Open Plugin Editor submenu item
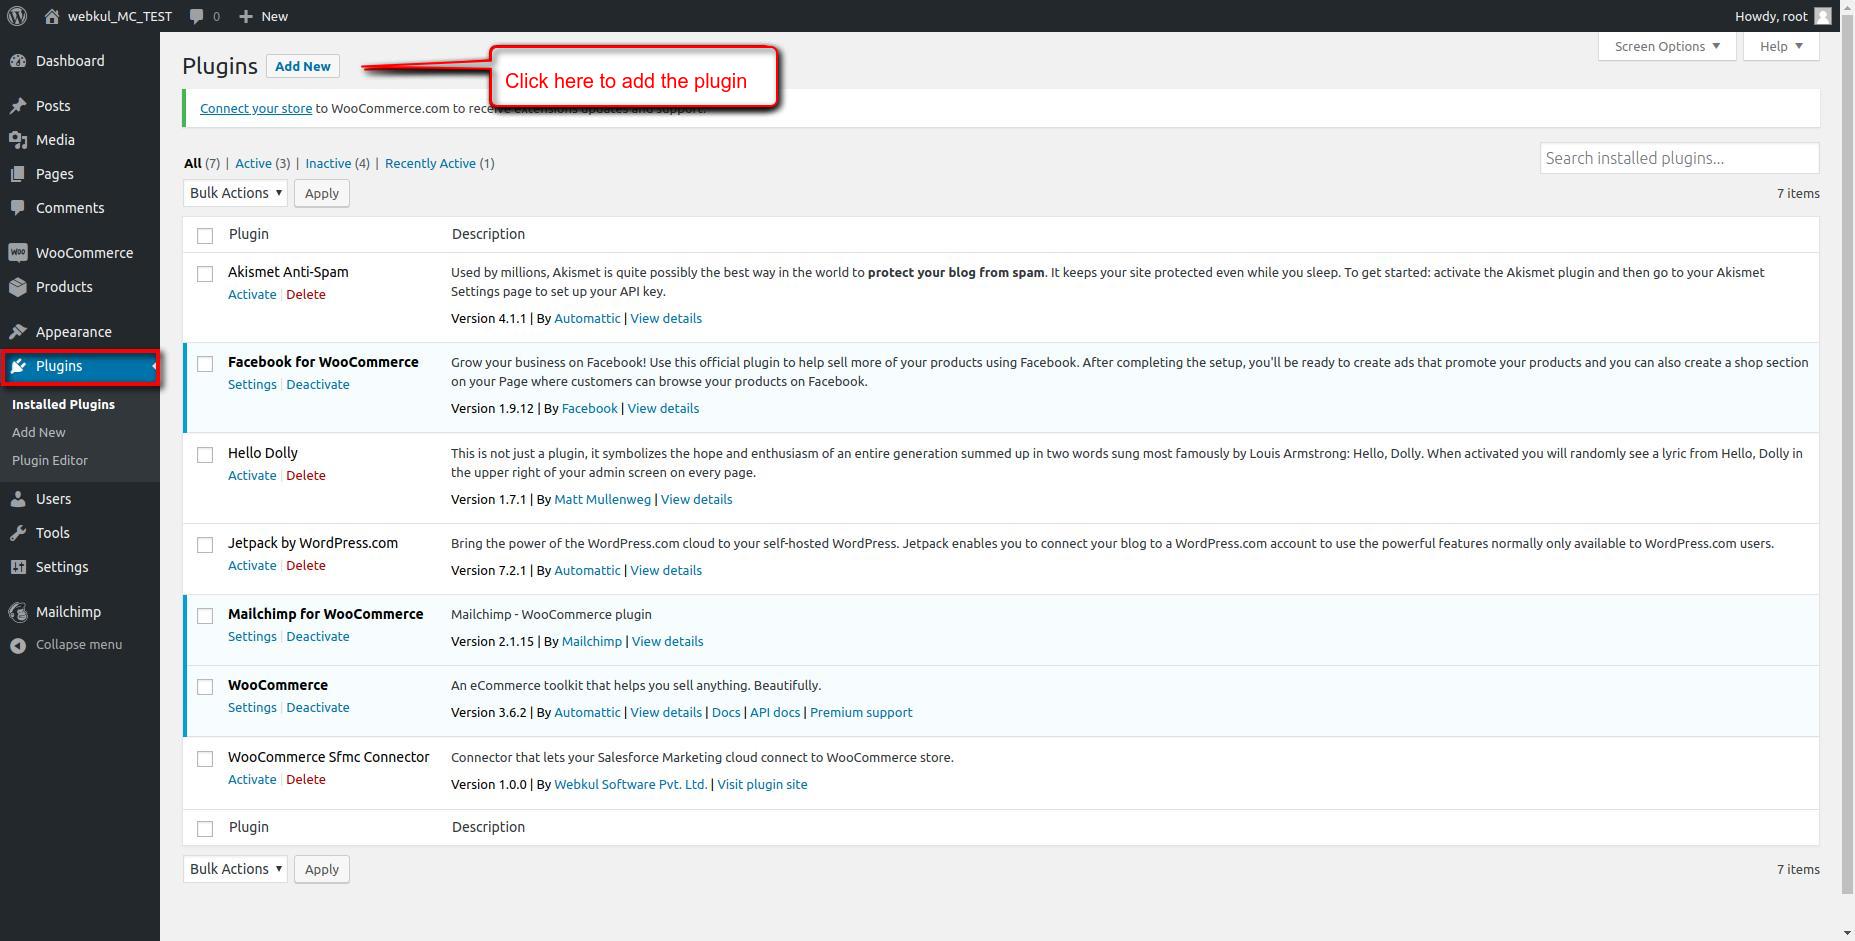Screen dimensions: 1855x941 click(50, 460)
